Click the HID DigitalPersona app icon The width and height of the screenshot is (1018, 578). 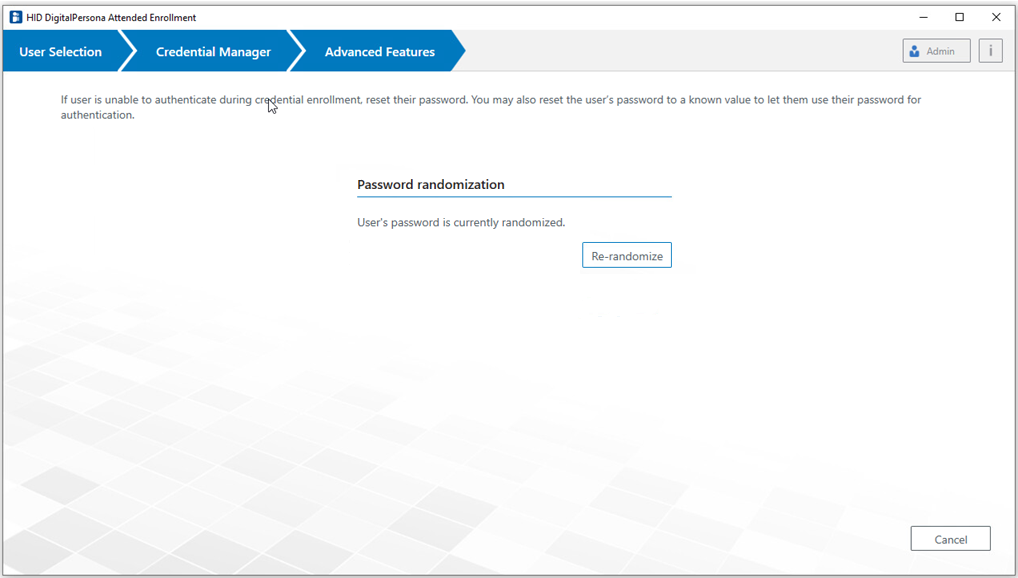(15, 17)
